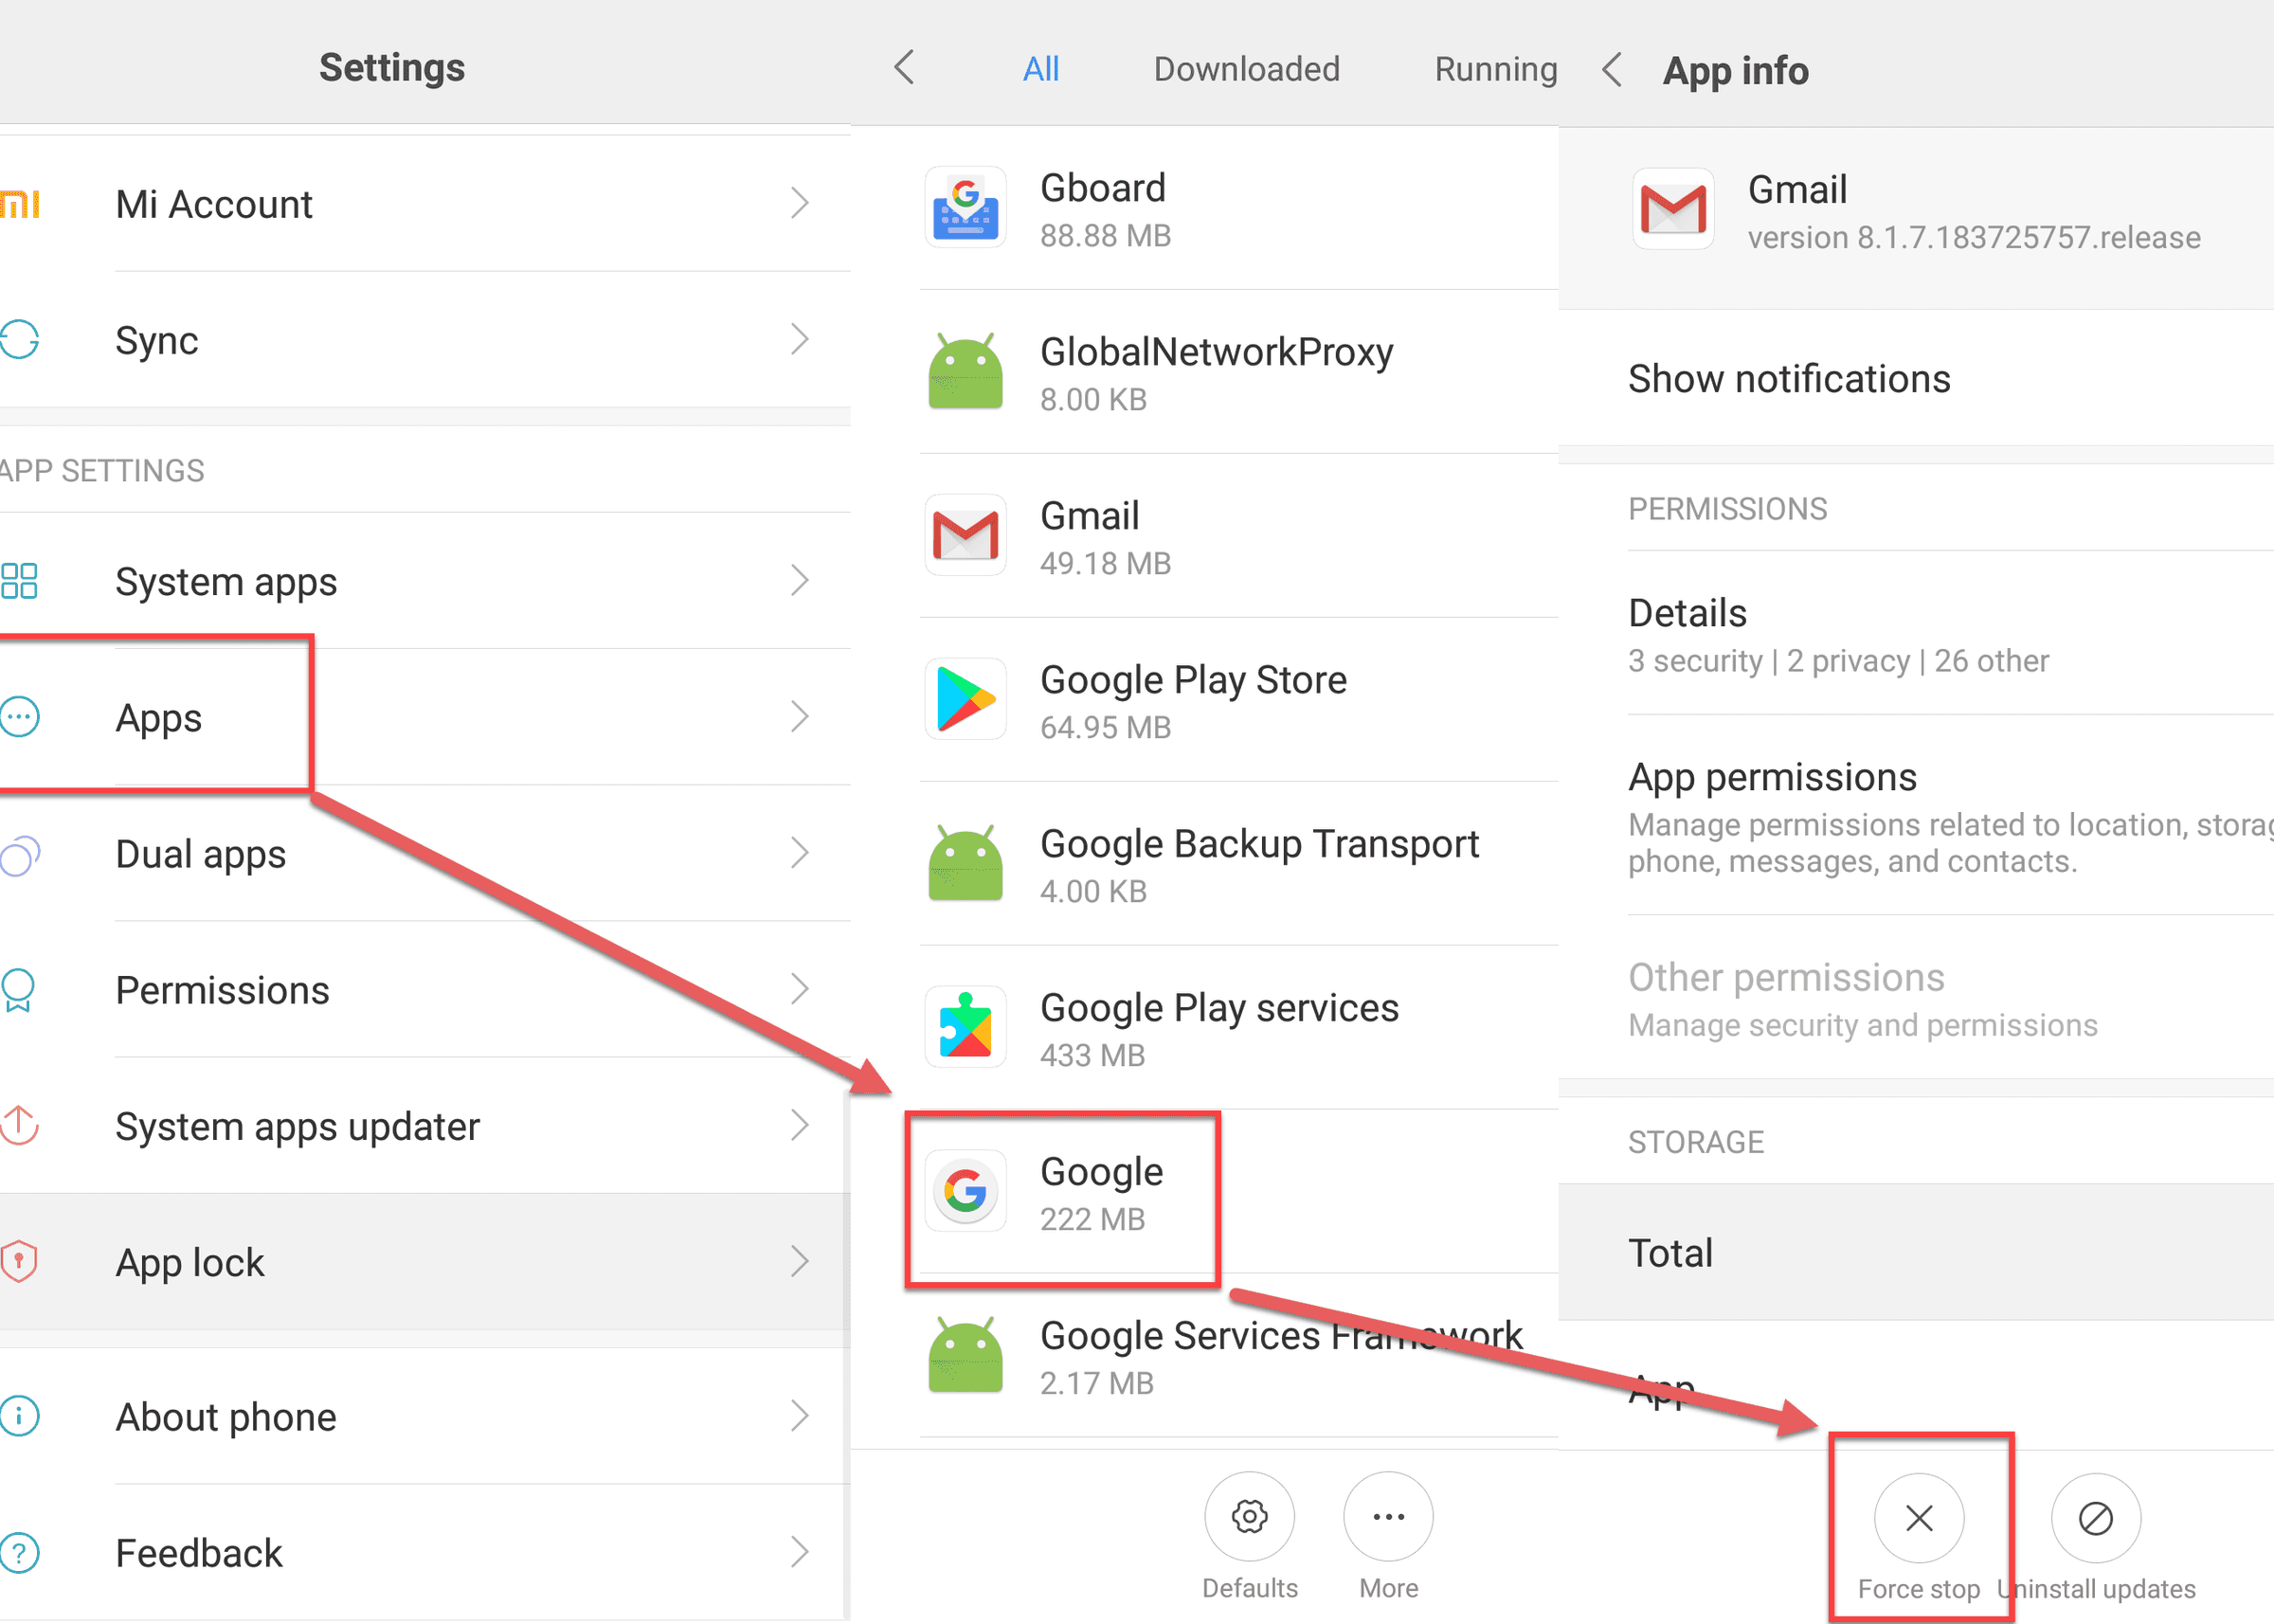Tap the Total storage row
The image size is (2274, 1624).
(1916, 1253)
